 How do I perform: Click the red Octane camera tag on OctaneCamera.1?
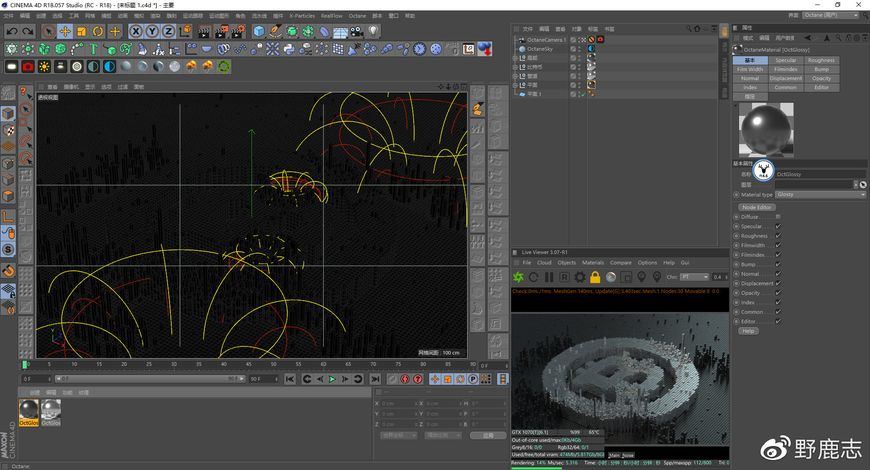[x=600, y=40]
